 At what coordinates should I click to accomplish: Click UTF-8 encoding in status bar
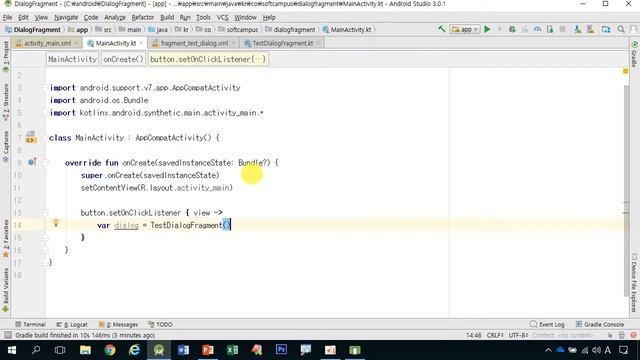click(518, 335)
